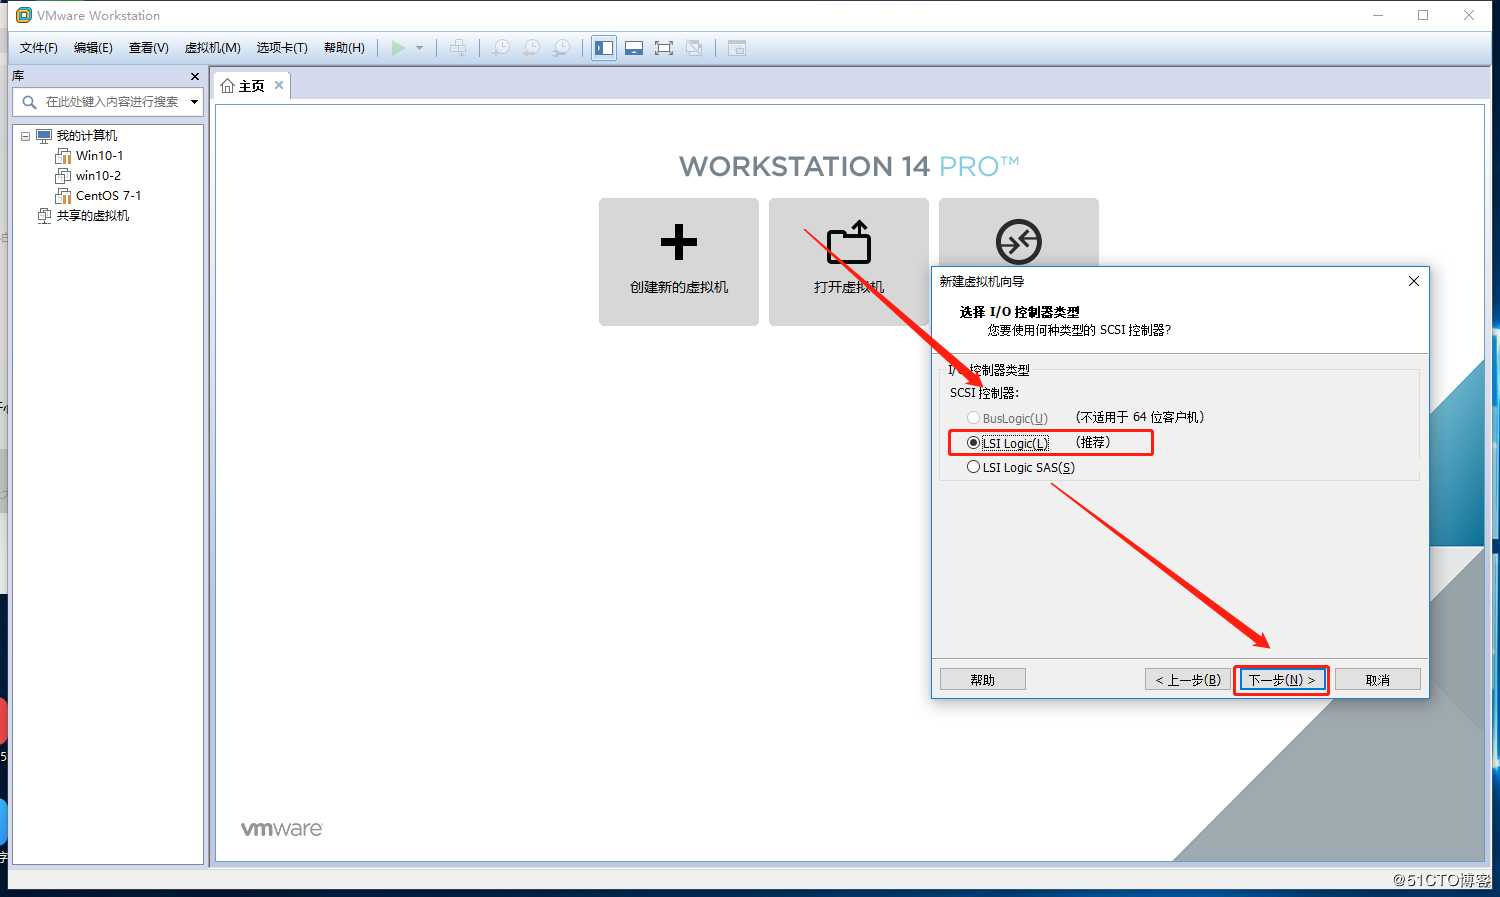Click the take snapshot toolbar icon

pyautogui.click(x=500, y=48)
